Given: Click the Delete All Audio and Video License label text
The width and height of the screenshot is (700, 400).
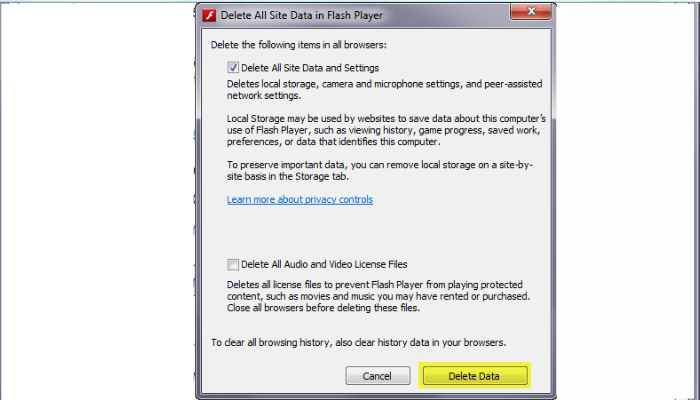Looking at the screenshot, I should (324, 264).
